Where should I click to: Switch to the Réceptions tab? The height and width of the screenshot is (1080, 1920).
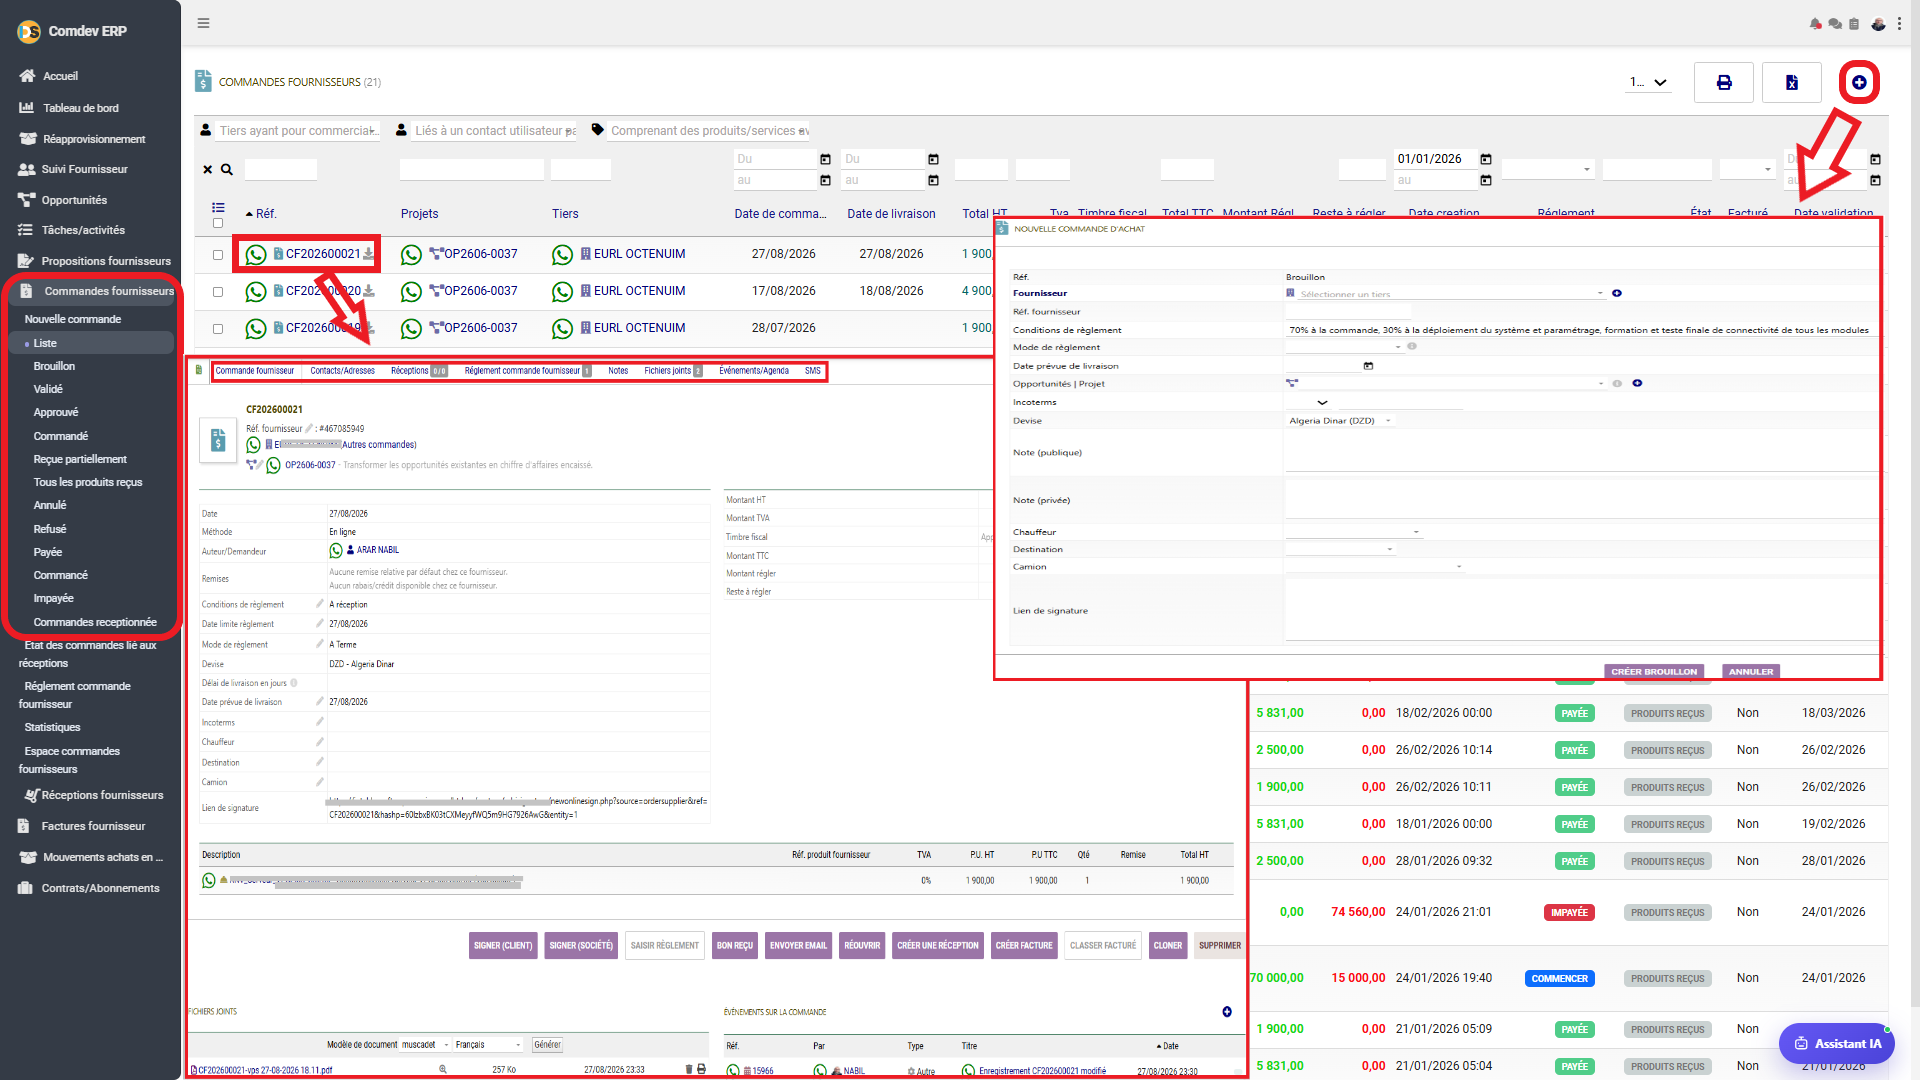[419, 371]
